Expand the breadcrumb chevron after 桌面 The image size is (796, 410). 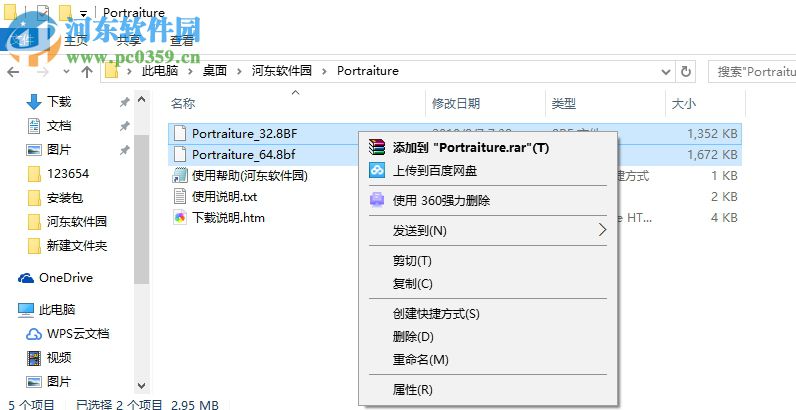click(x=239, y=72)
